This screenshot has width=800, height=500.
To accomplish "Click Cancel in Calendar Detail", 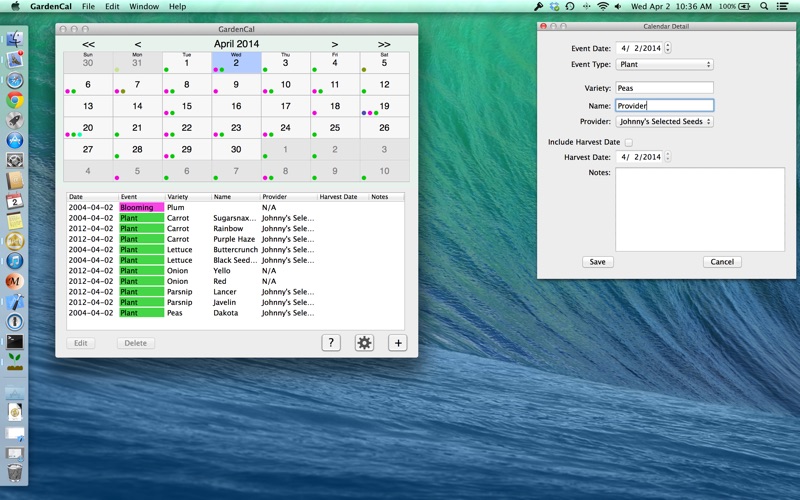I will pos(722,262).
